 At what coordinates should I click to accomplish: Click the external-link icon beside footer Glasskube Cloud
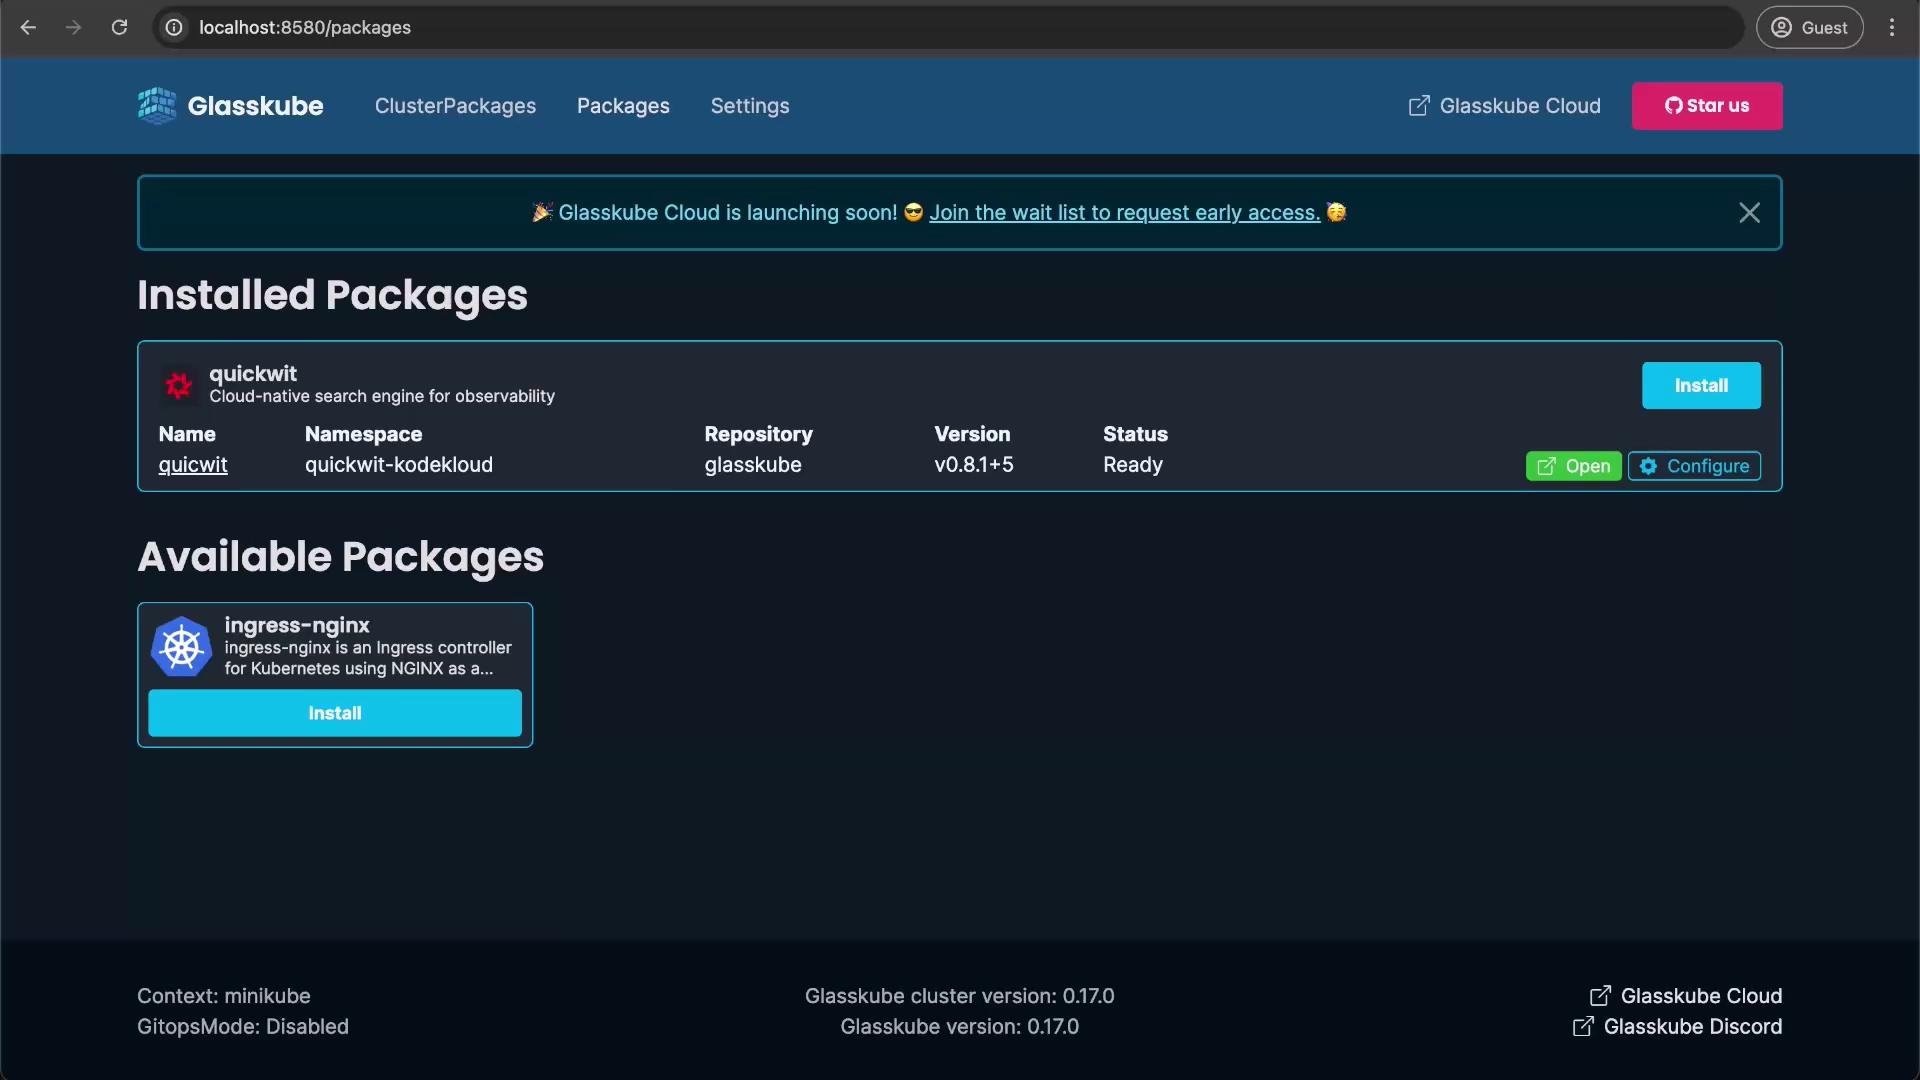click(x=1600, y=996)
